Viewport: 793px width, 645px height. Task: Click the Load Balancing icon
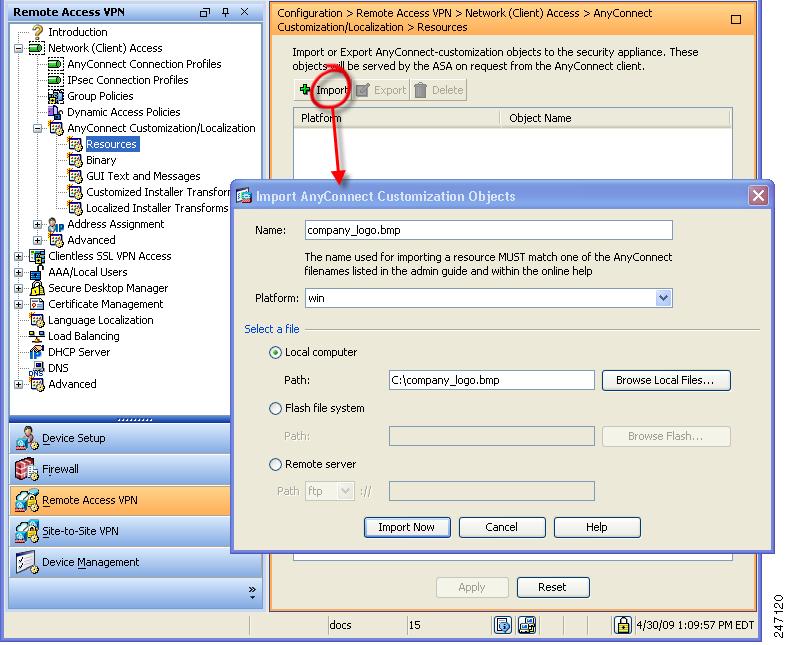36,336
